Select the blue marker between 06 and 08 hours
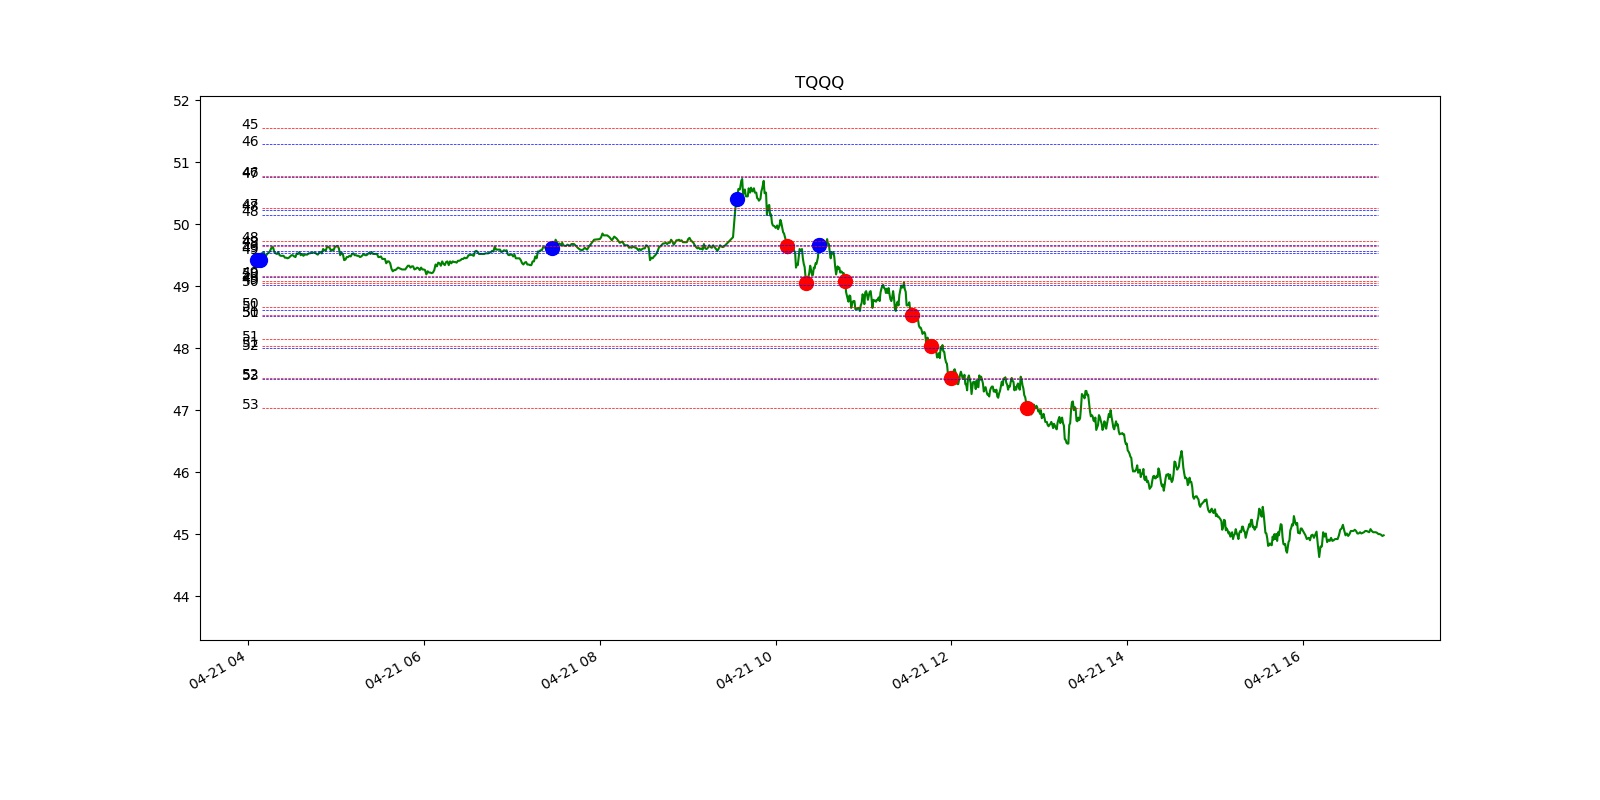 [x=552, y=248]
